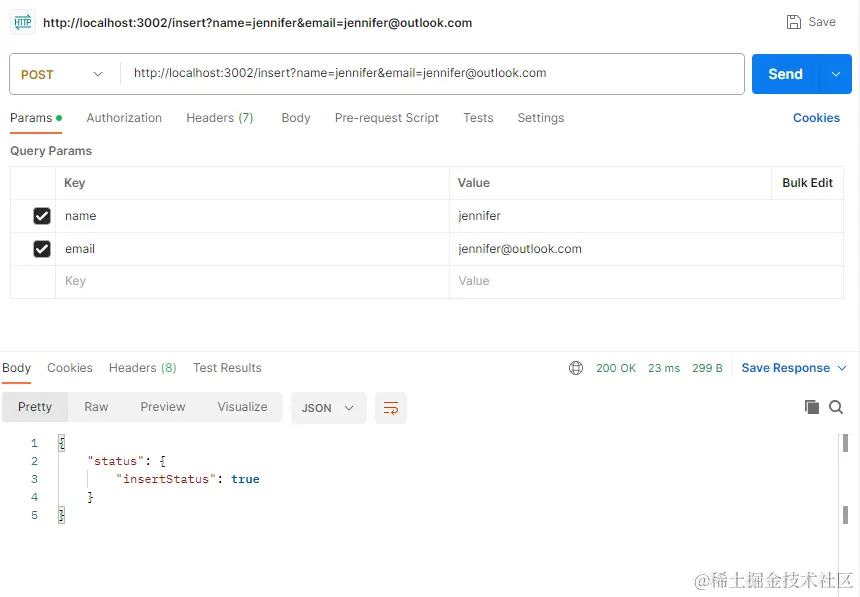Click the 'jennifer' name value cell
Screen dimensions: 860x597
[646, 216]
